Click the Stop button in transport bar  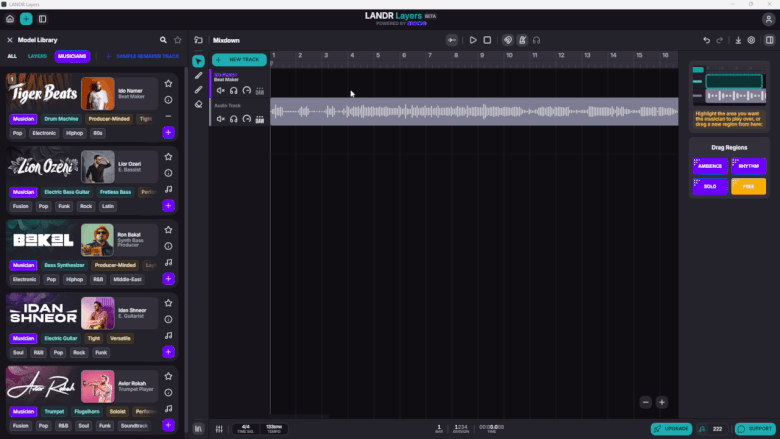(487, 40)
